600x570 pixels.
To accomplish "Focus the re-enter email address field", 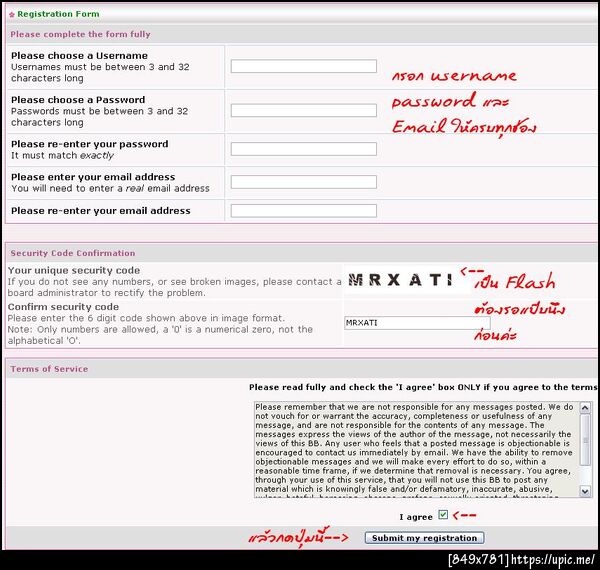I will (x=303, y=211).
